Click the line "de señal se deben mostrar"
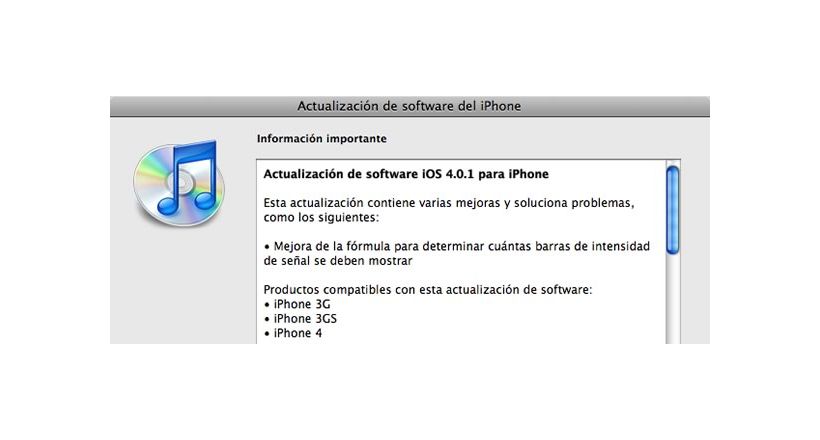Screen dimensions: 820x440 coord(338,261)
